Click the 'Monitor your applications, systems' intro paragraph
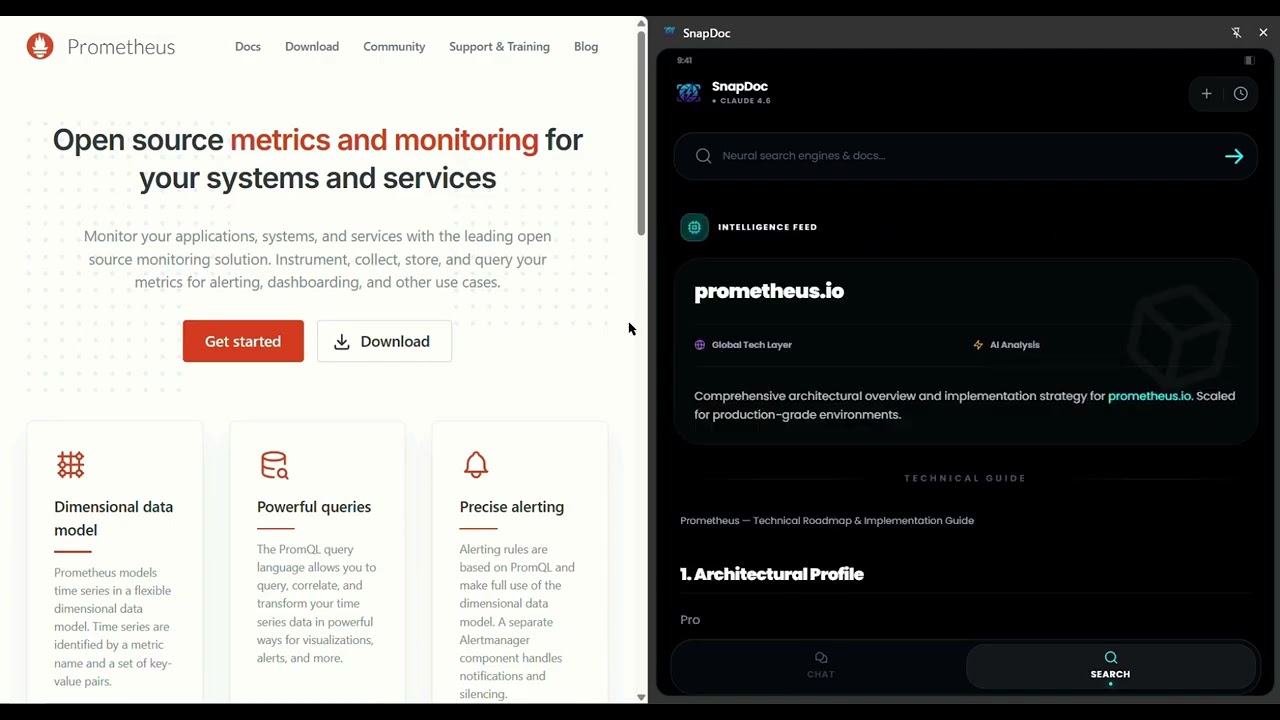This screenshot has width=1280, height=720. pos(318,259)
